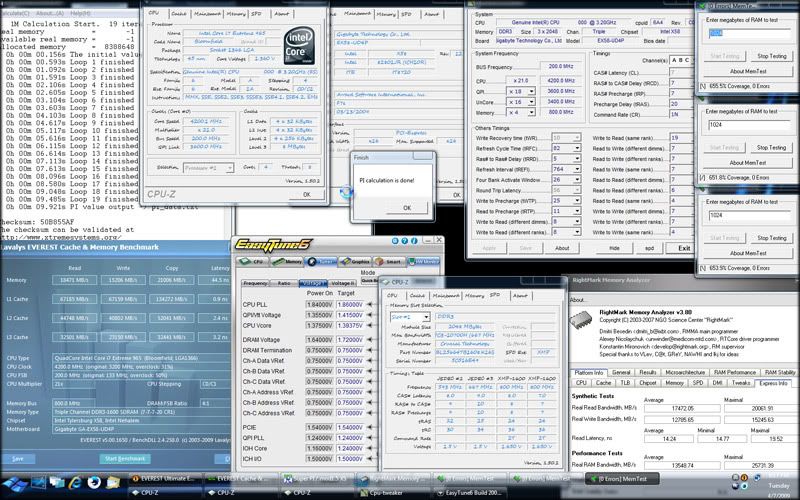Open the QPI multiplier dropdown in CPU-Tweaker
This screenshot has width=800, height=500.
[x=531, y=91]
